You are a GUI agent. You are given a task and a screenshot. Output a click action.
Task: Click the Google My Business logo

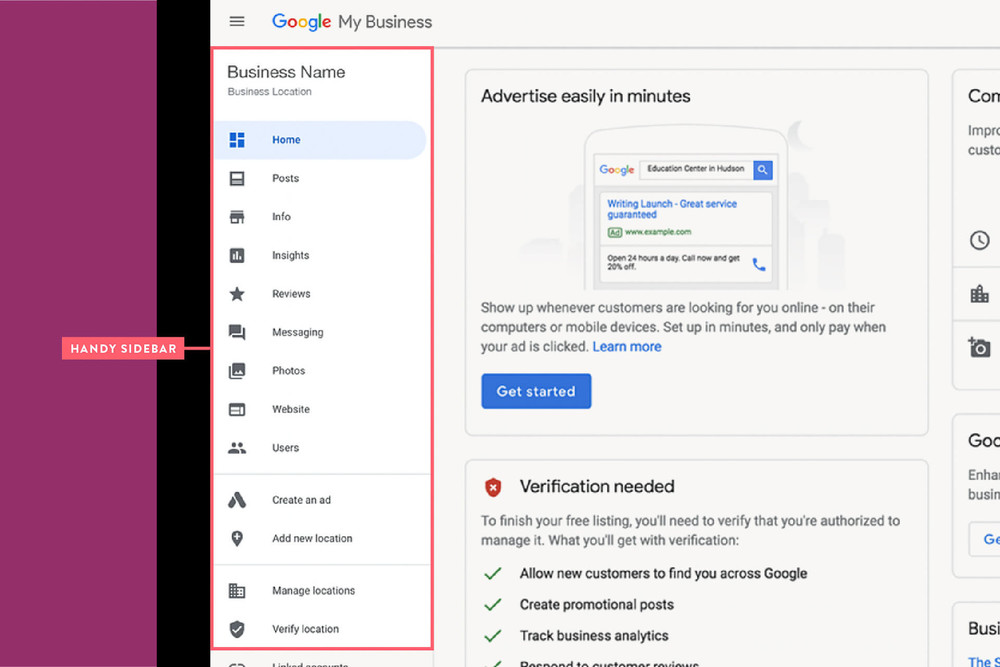352,22
